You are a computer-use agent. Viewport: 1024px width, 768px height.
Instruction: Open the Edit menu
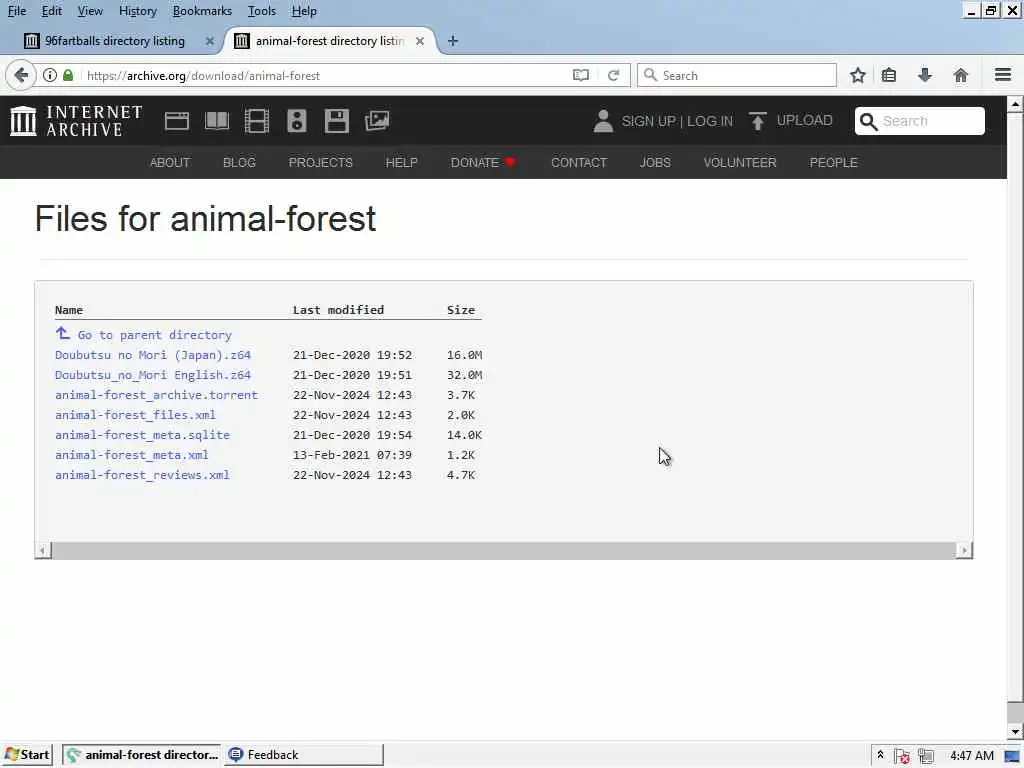coord(52,11)
